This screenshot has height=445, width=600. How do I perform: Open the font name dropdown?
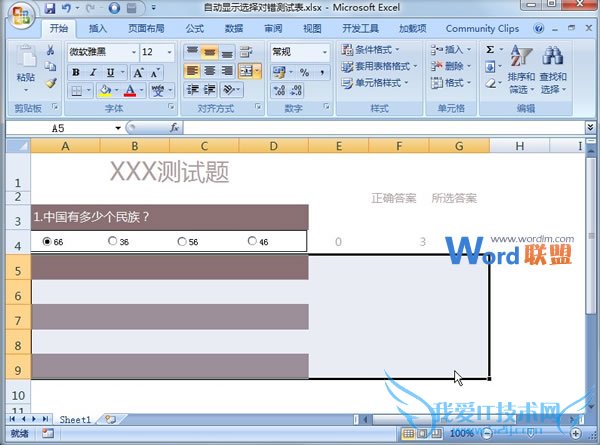(134, 52)
